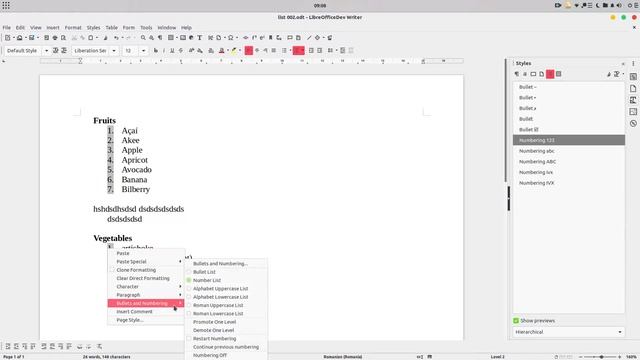Show Page Styles in Styles panel
640x360 pixels.
(542, 74)
